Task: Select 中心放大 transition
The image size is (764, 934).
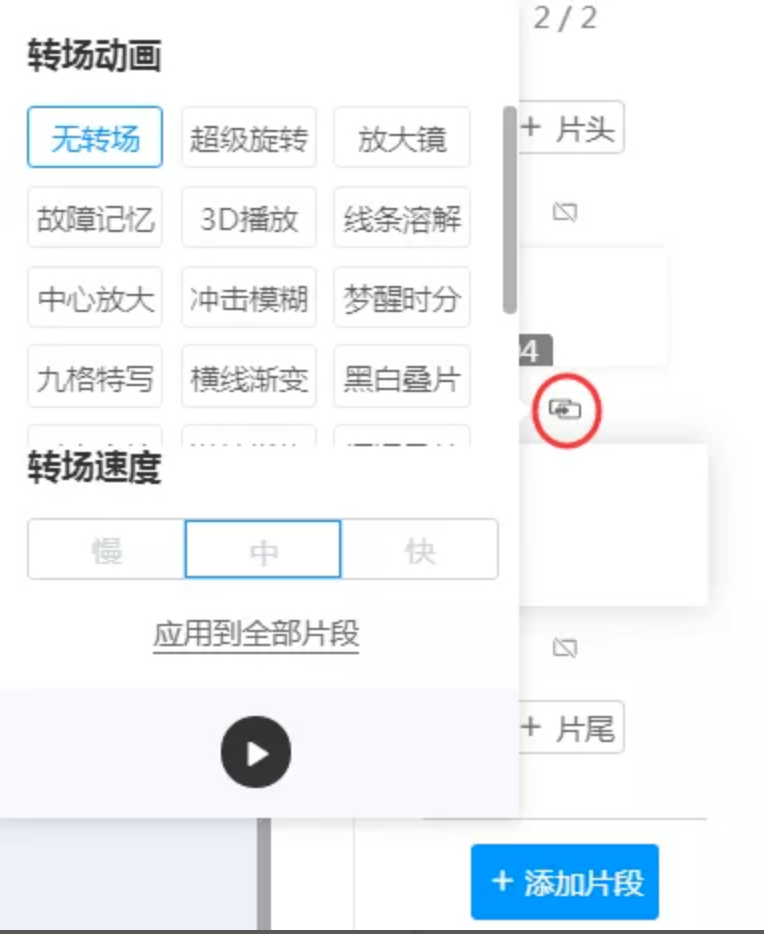Action: coord(95,297)
